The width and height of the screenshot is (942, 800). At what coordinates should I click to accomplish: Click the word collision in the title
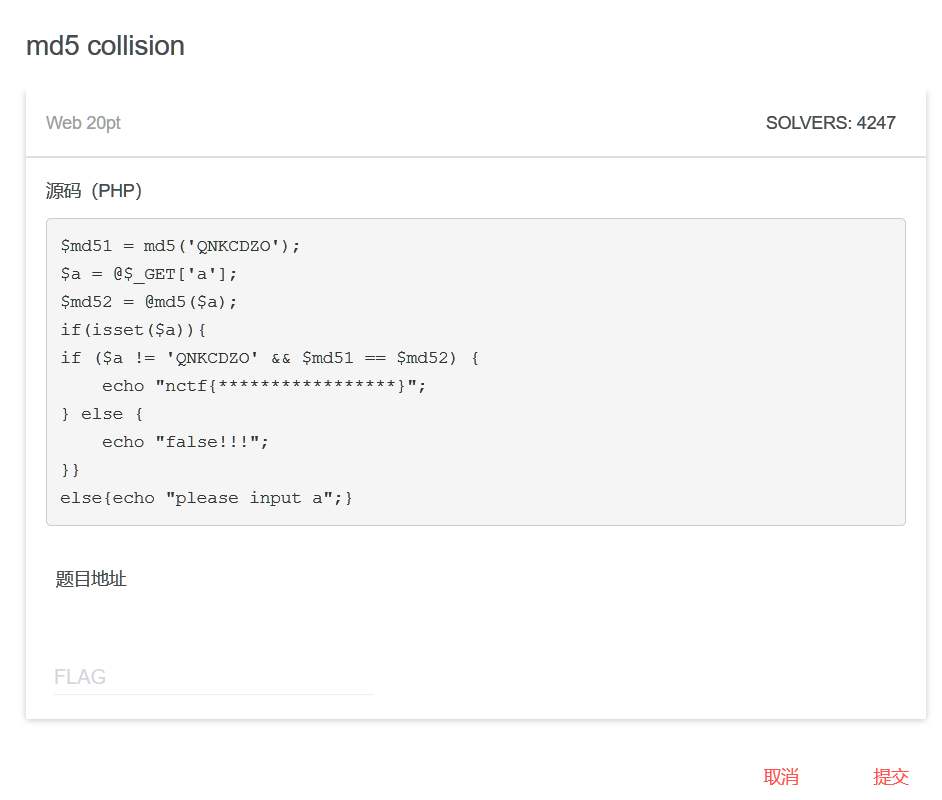[135, 46]
